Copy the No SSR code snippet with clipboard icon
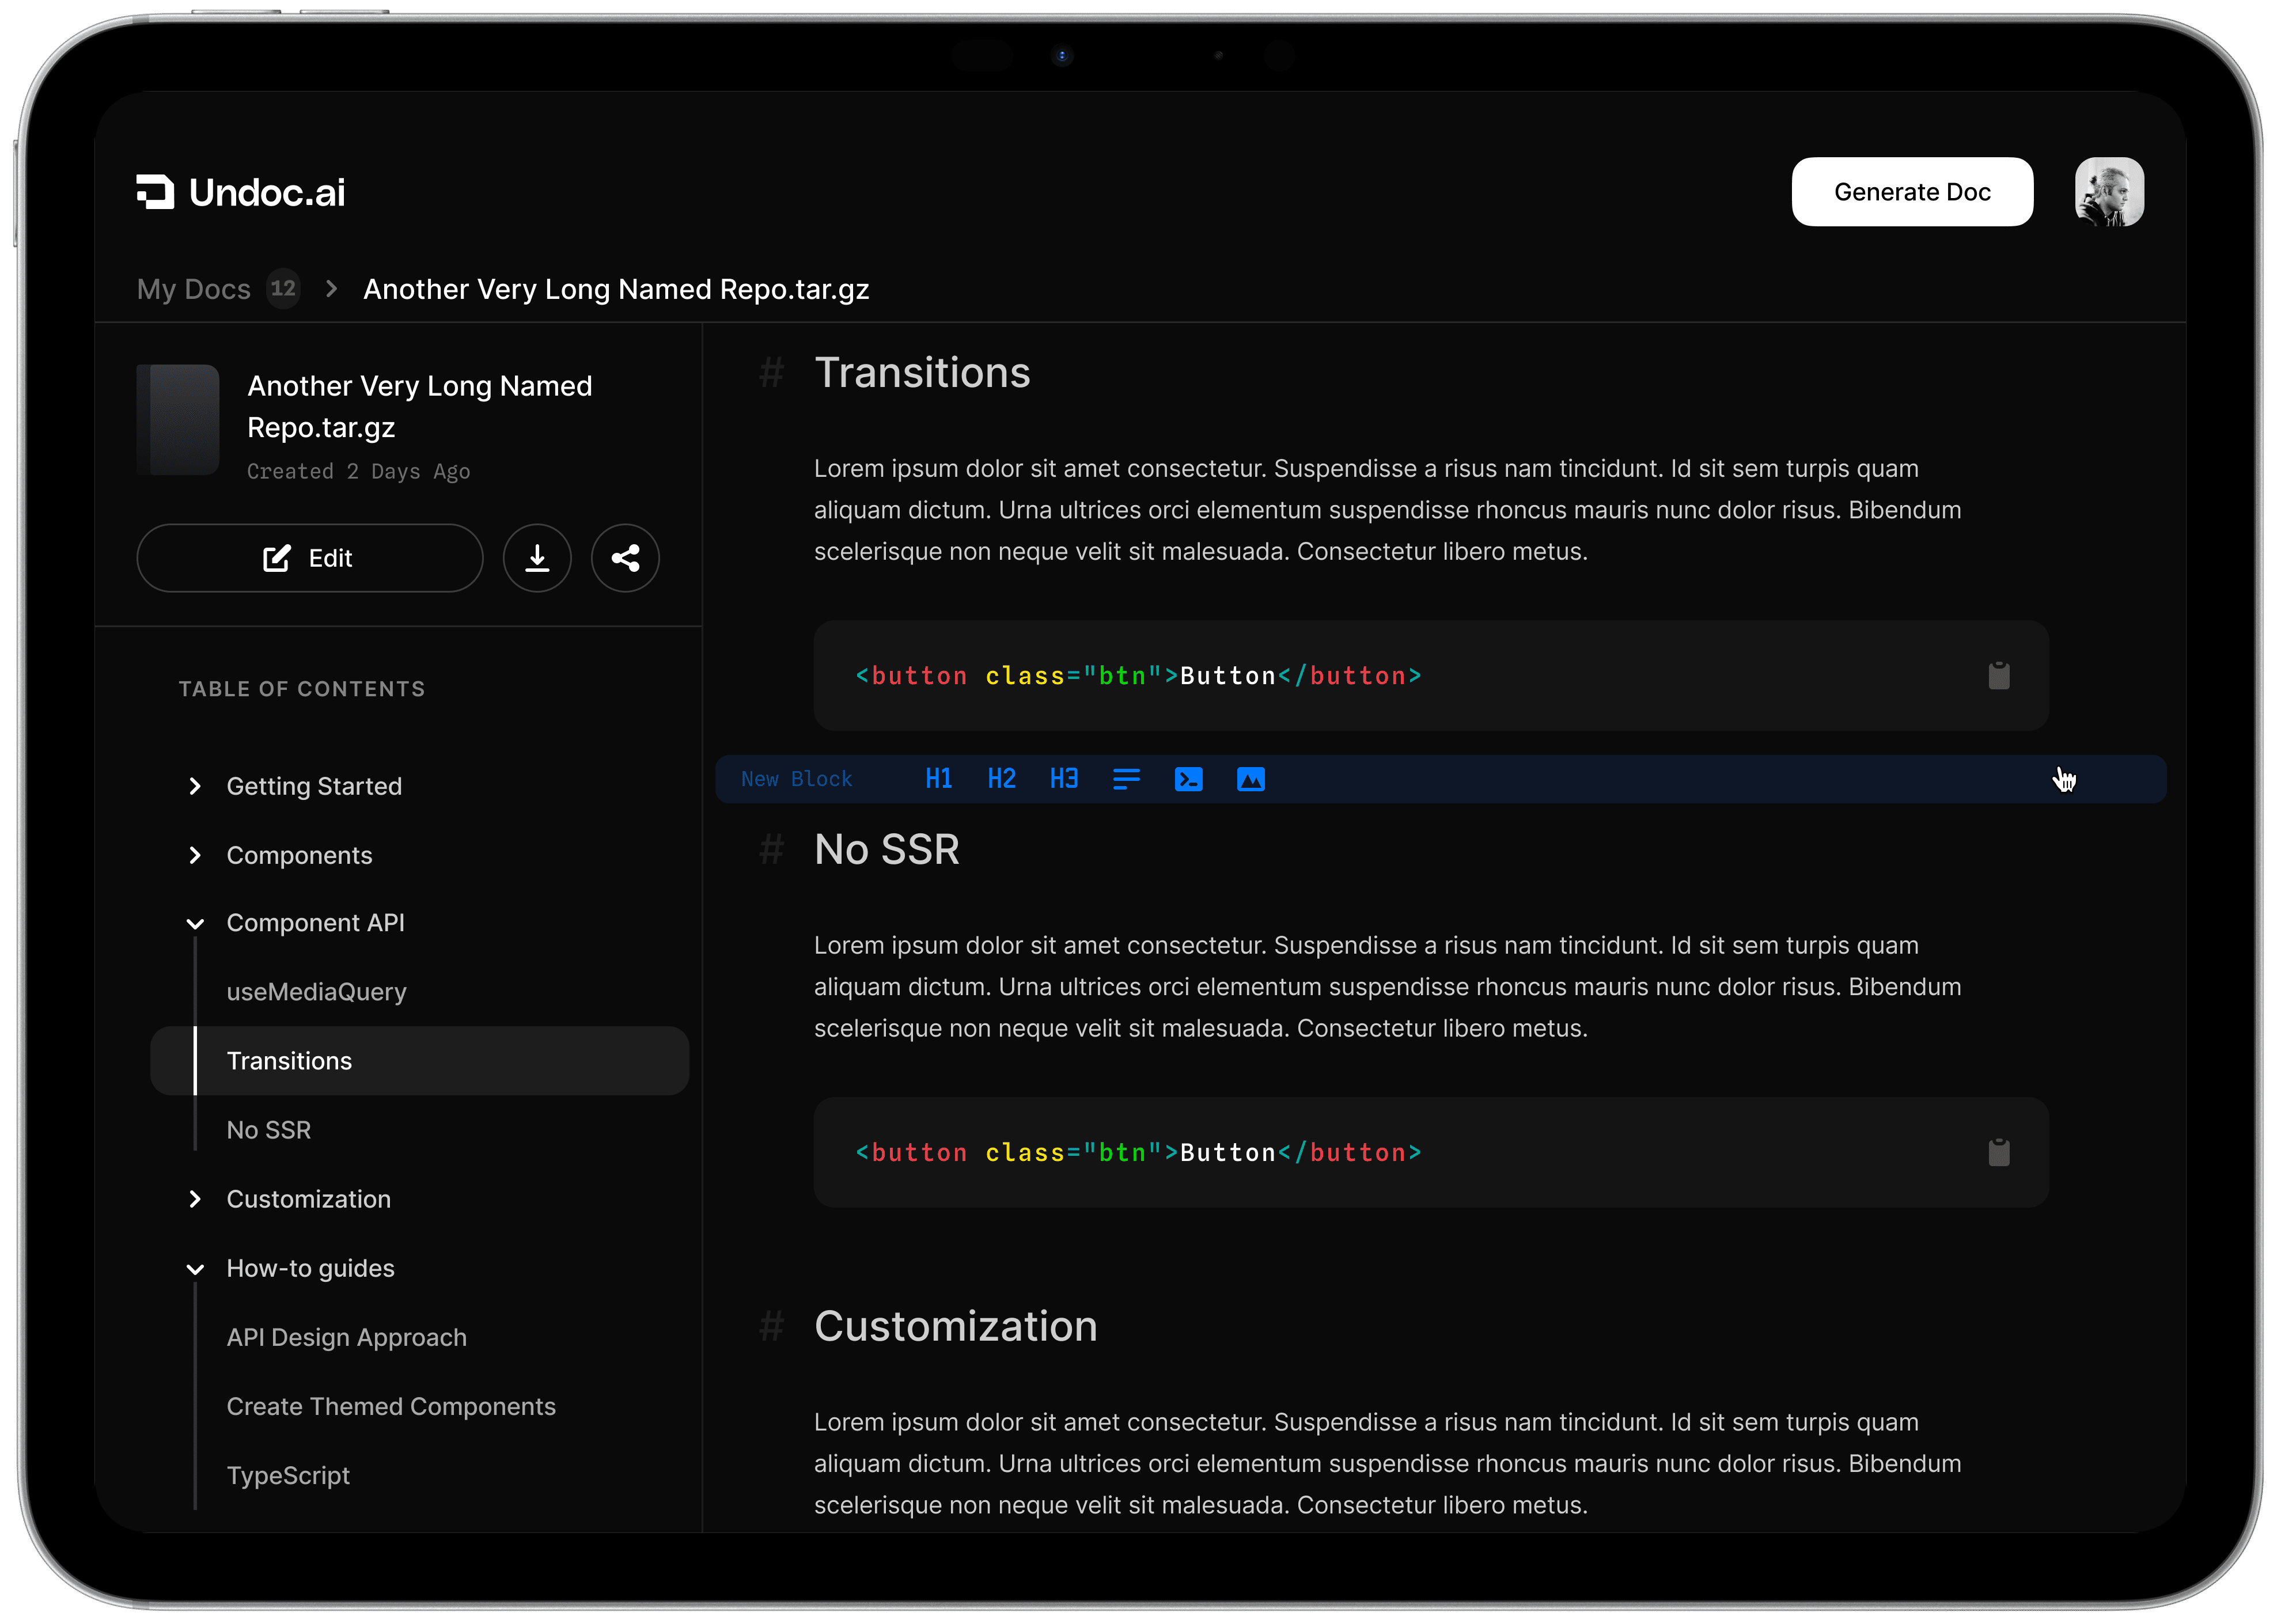2281x1624 pixels. pyautogui.click(x=1998, y=1152)
